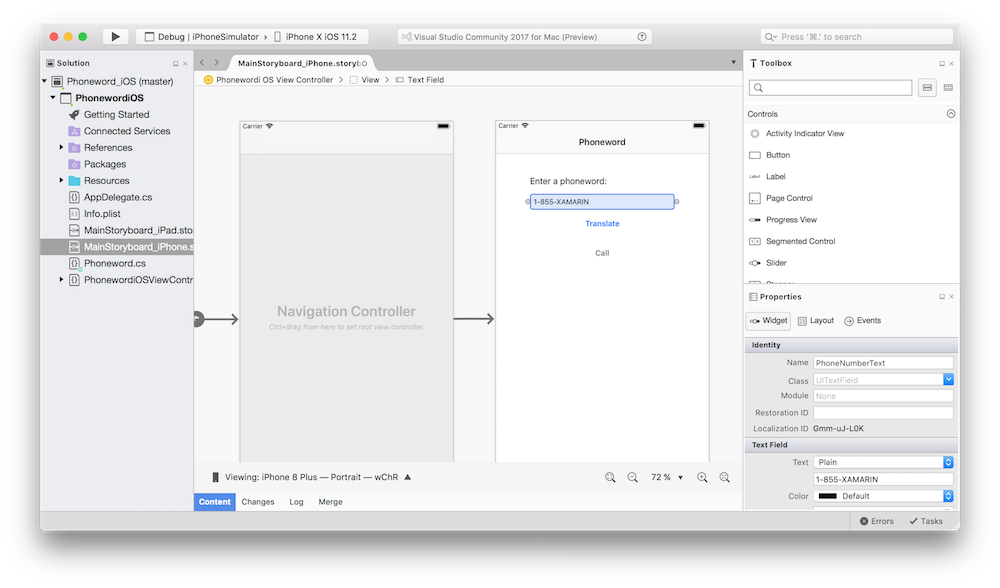Run the app with the Play button
Viewport: 1000px width, 588px height.
click(115, 35)
